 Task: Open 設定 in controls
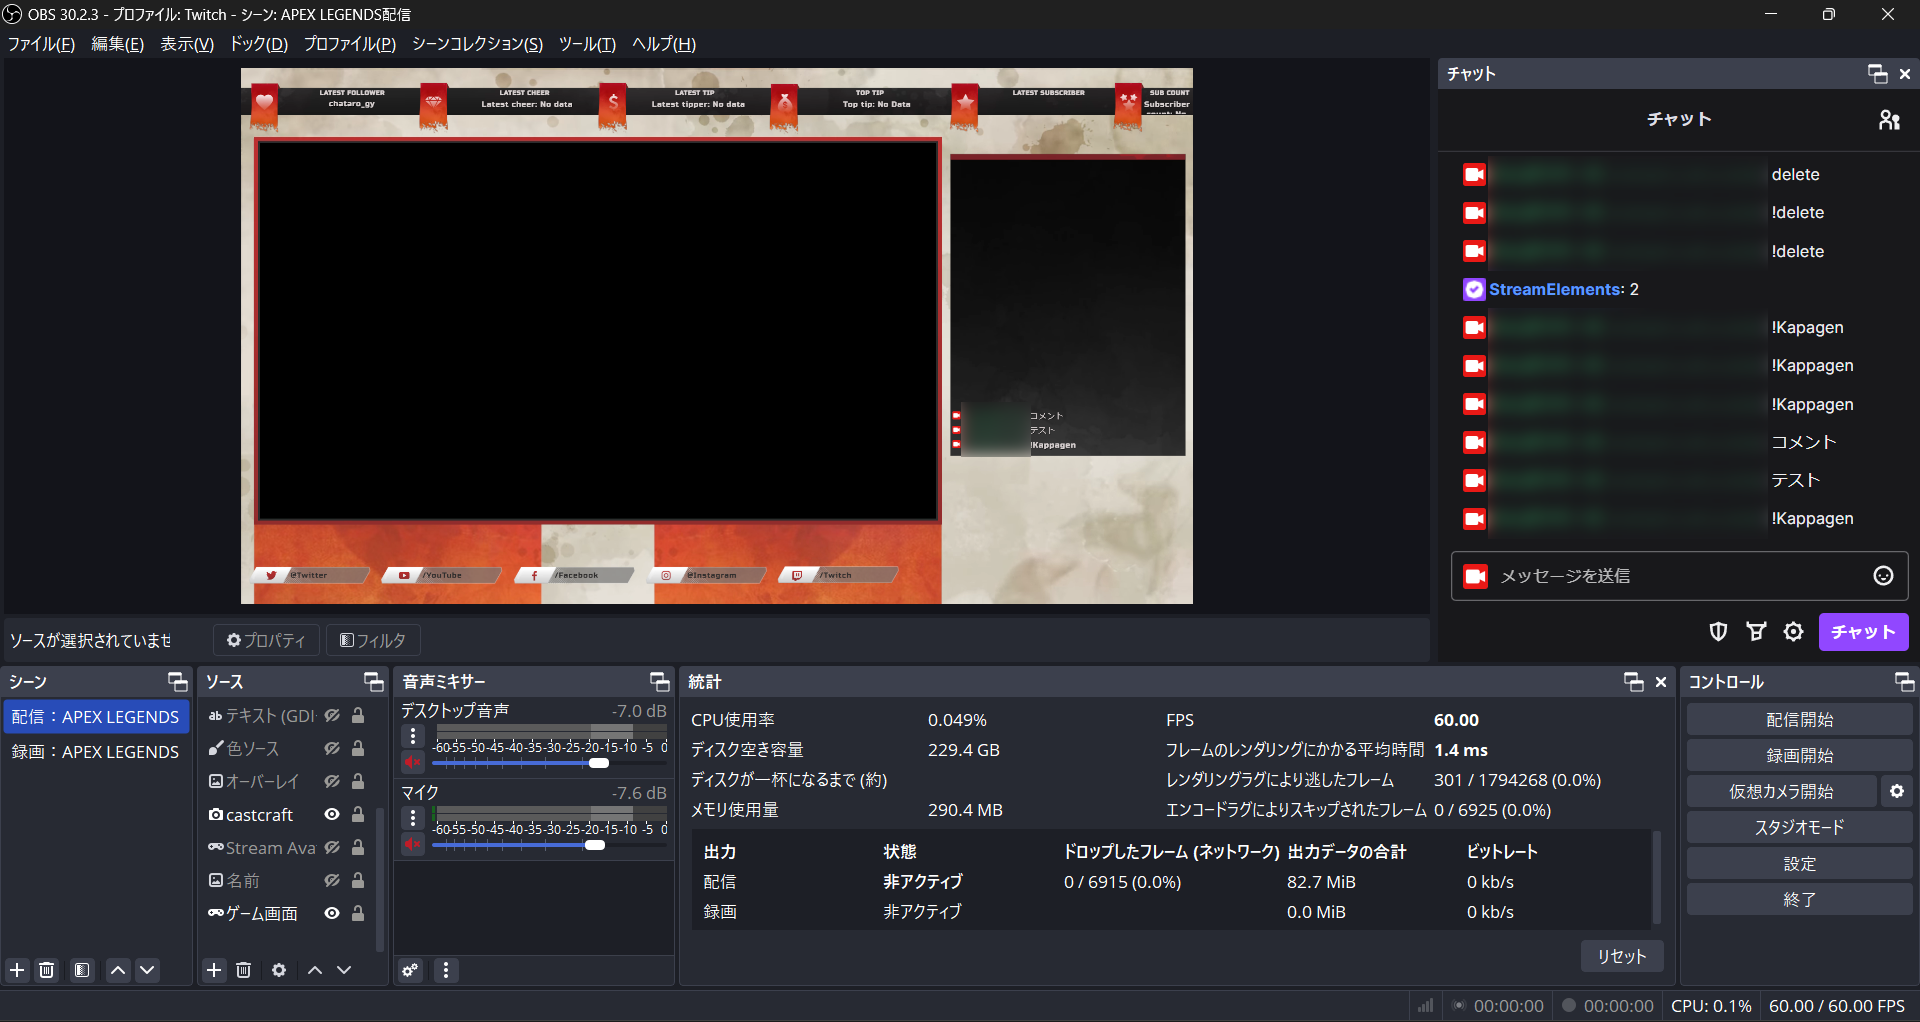click(x=1799, y=864)
